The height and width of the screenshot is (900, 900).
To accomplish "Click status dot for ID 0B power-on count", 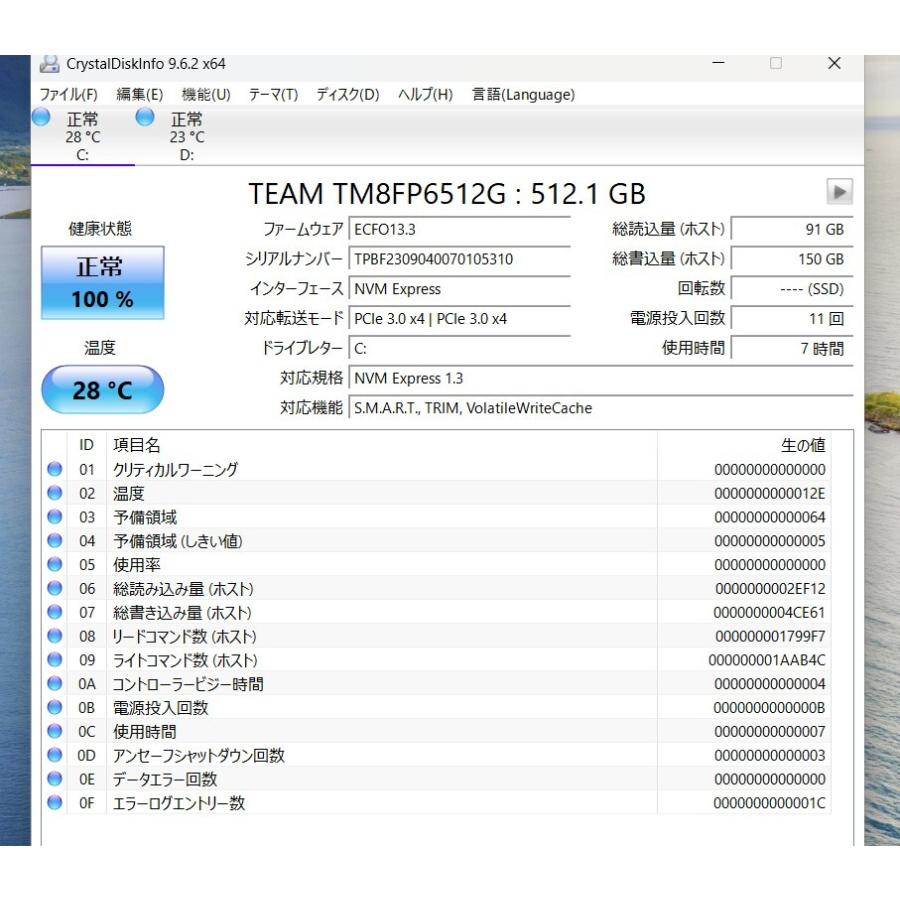I will coord(55,708).
